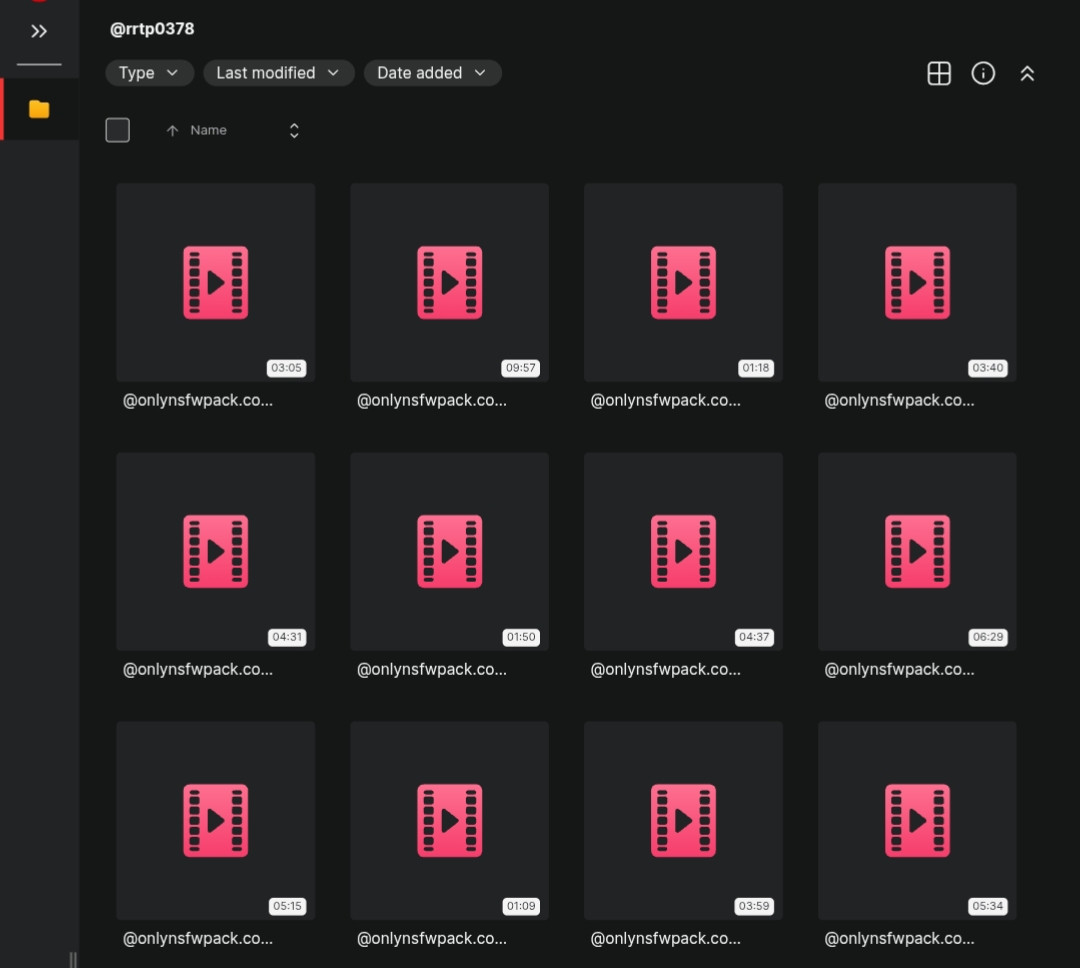
Task: Open the video lasting 03:40
Action: tap(917, 282)
